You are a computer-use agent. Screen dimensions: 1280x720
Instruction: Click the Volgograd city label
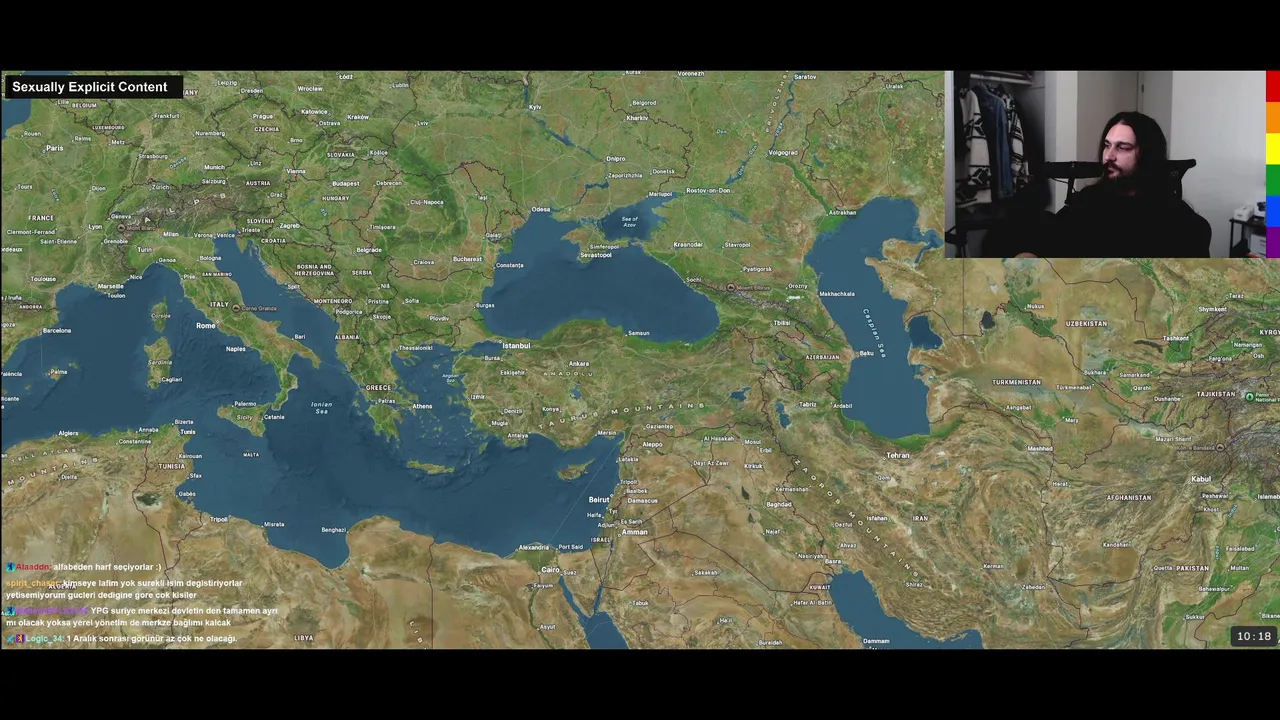coord(783,153)
